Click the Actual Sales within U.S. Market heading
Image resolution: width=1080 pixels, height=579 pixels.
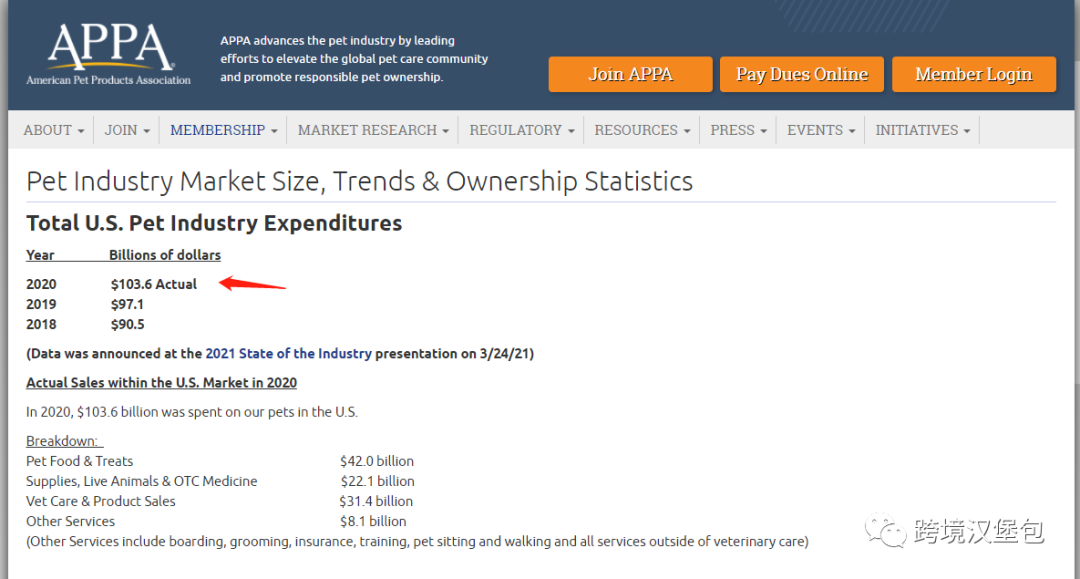[161, 383]
